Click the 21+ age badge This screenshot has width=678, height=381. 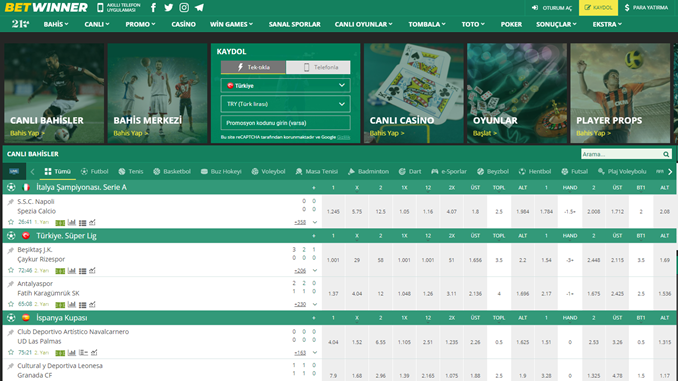[20, 24]
